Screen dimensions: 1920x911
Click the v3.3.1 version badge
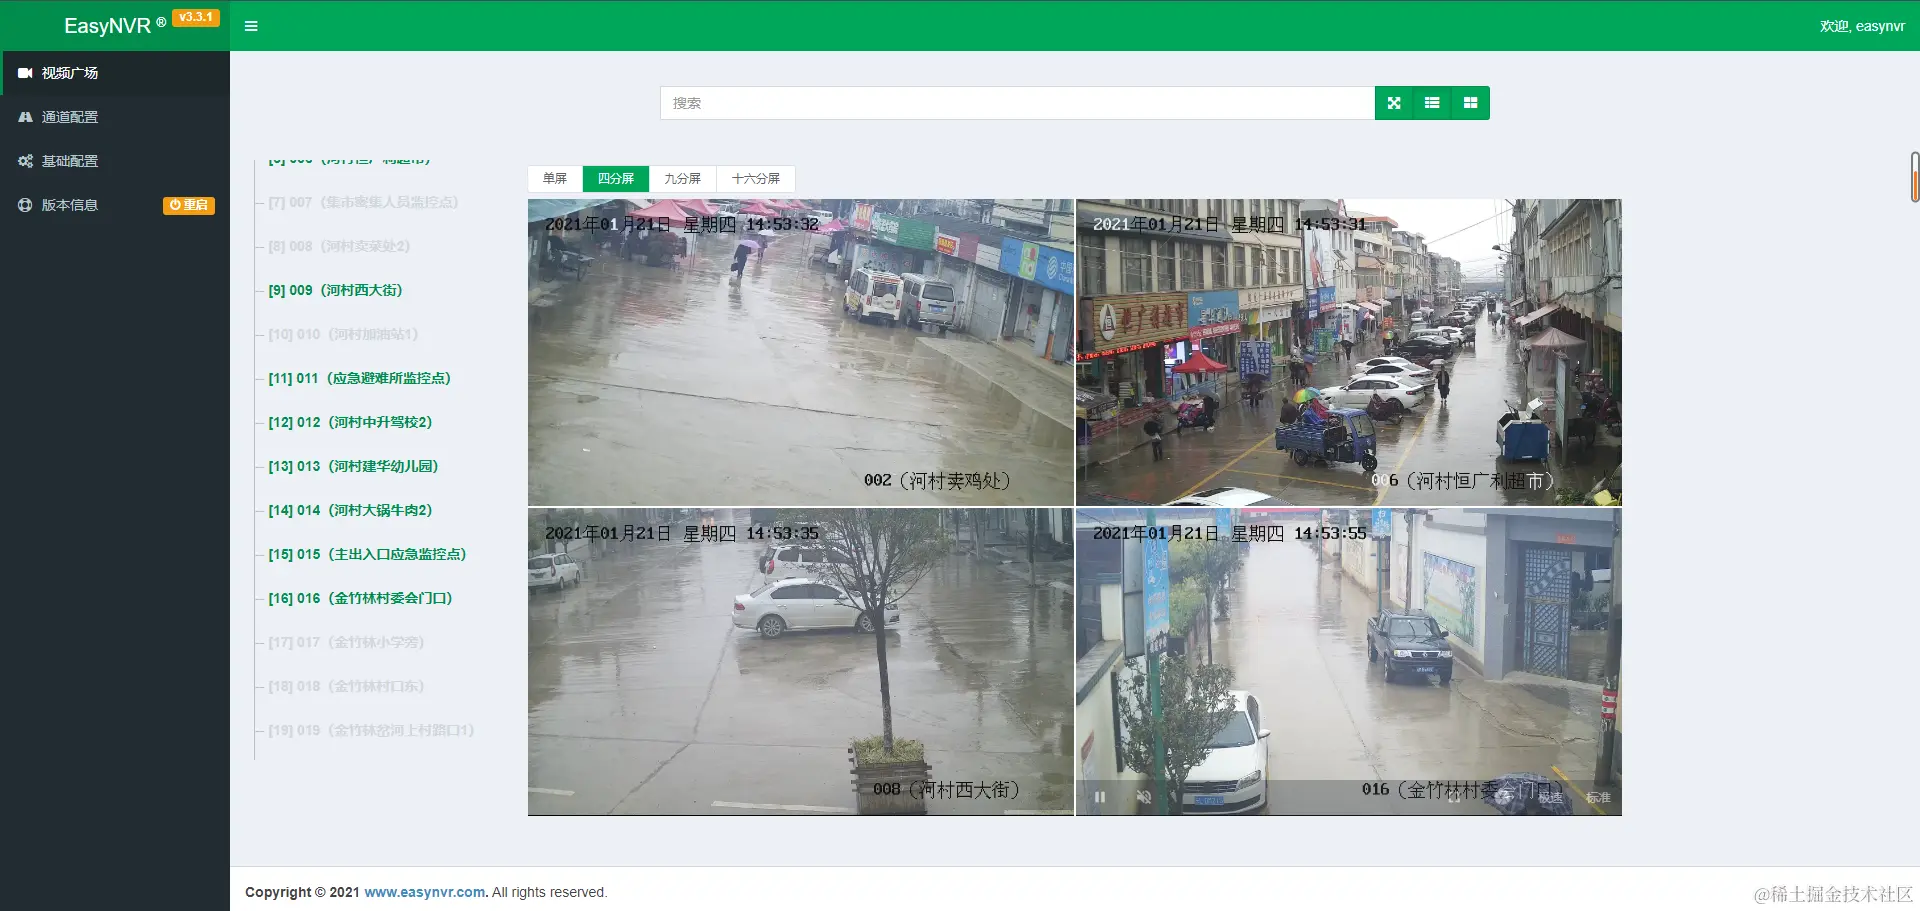pyautogui.click(x=196, y=17)
